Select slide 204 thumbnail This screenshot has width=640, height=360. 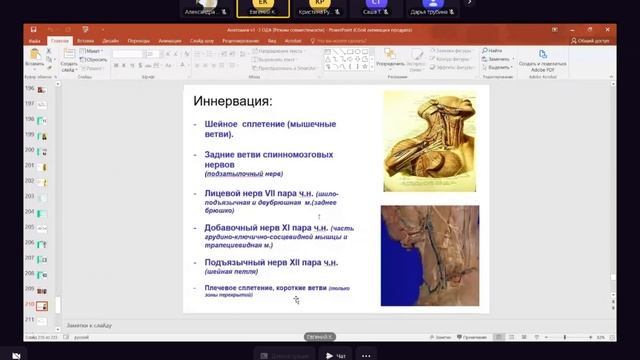pos(42,213)
